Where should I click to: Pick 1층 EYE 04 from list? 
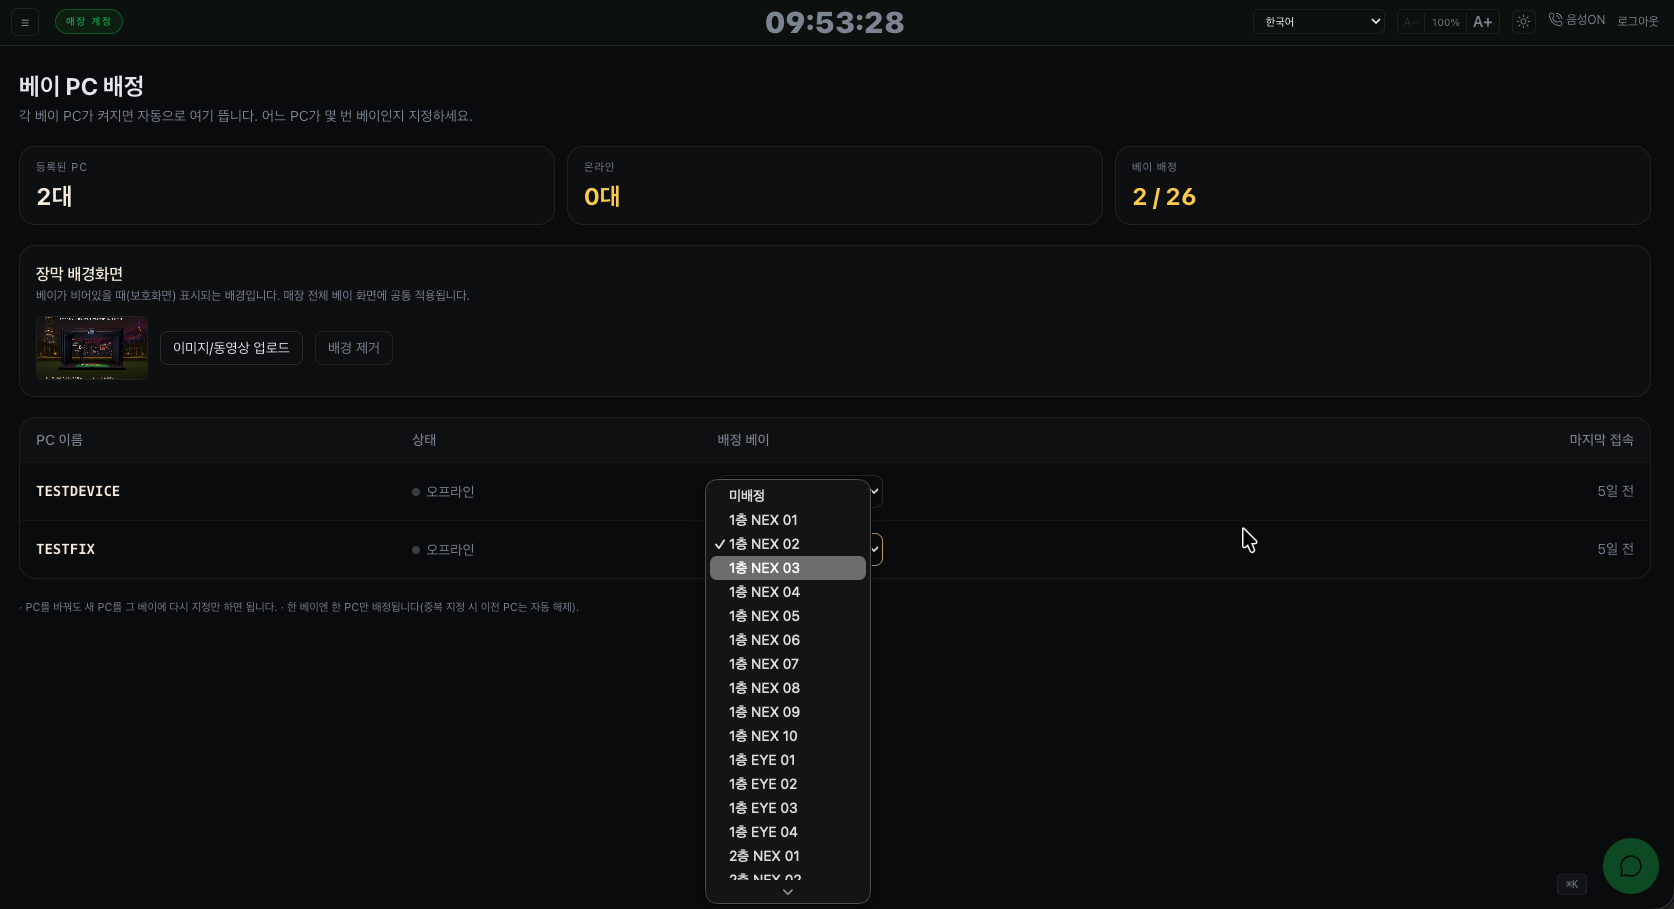pyautogui.click(x=788, y=832)
